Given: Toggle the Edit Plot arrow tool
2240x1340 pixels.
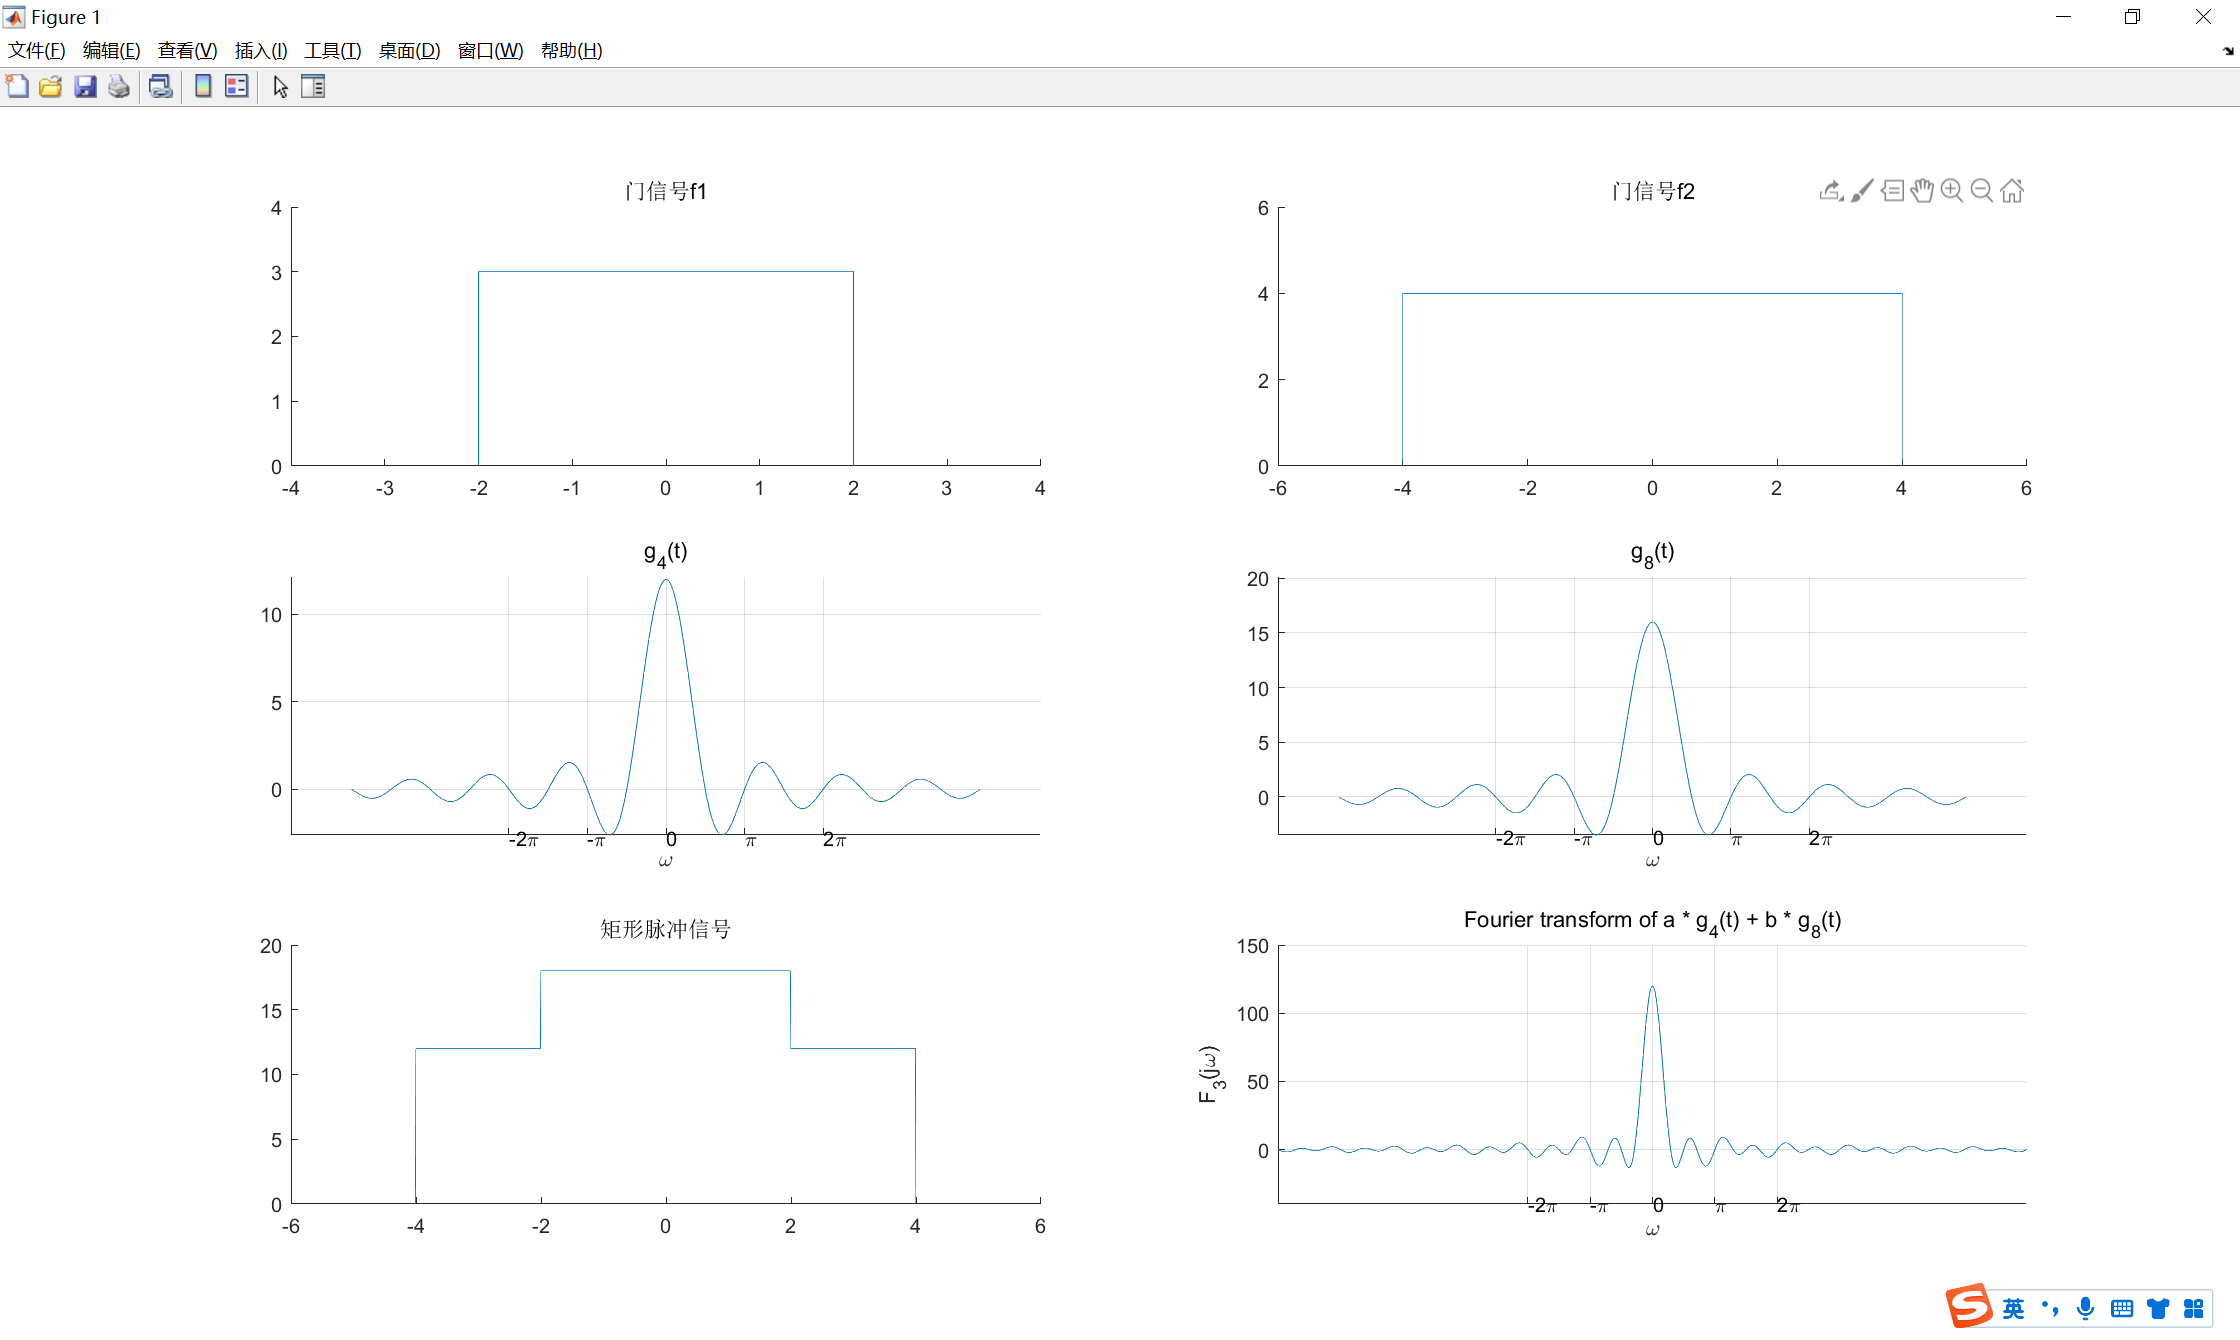Looking at the screenshot, I should pyautogui.click(x=280, y=87).
